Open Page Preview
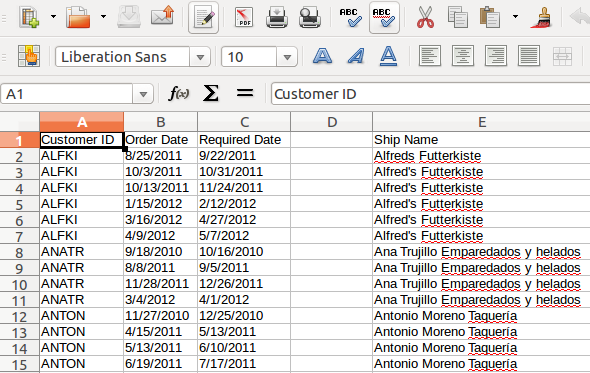The width and height of the screenshot is (590, 373). (x=309, y=17)
